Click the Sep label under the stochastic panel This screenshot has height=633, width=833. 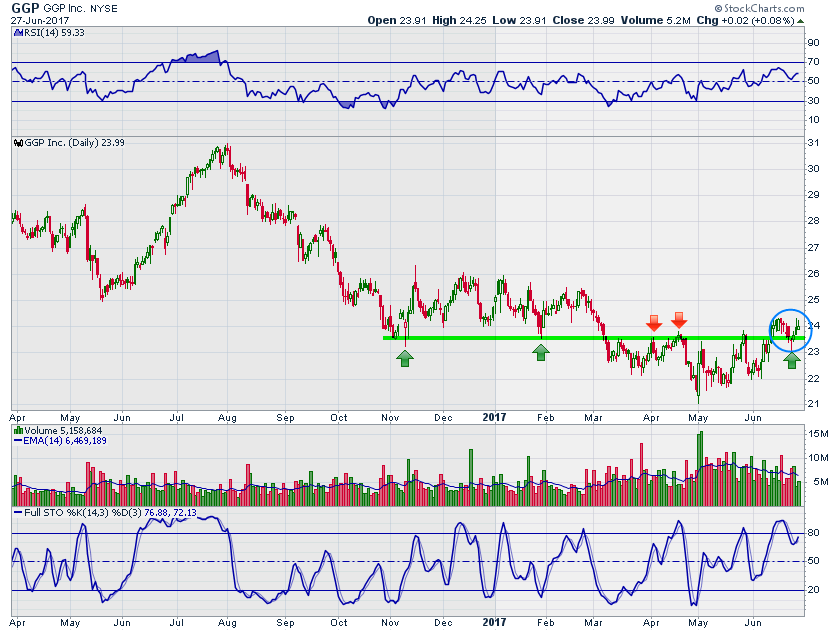tap(285, 623)
